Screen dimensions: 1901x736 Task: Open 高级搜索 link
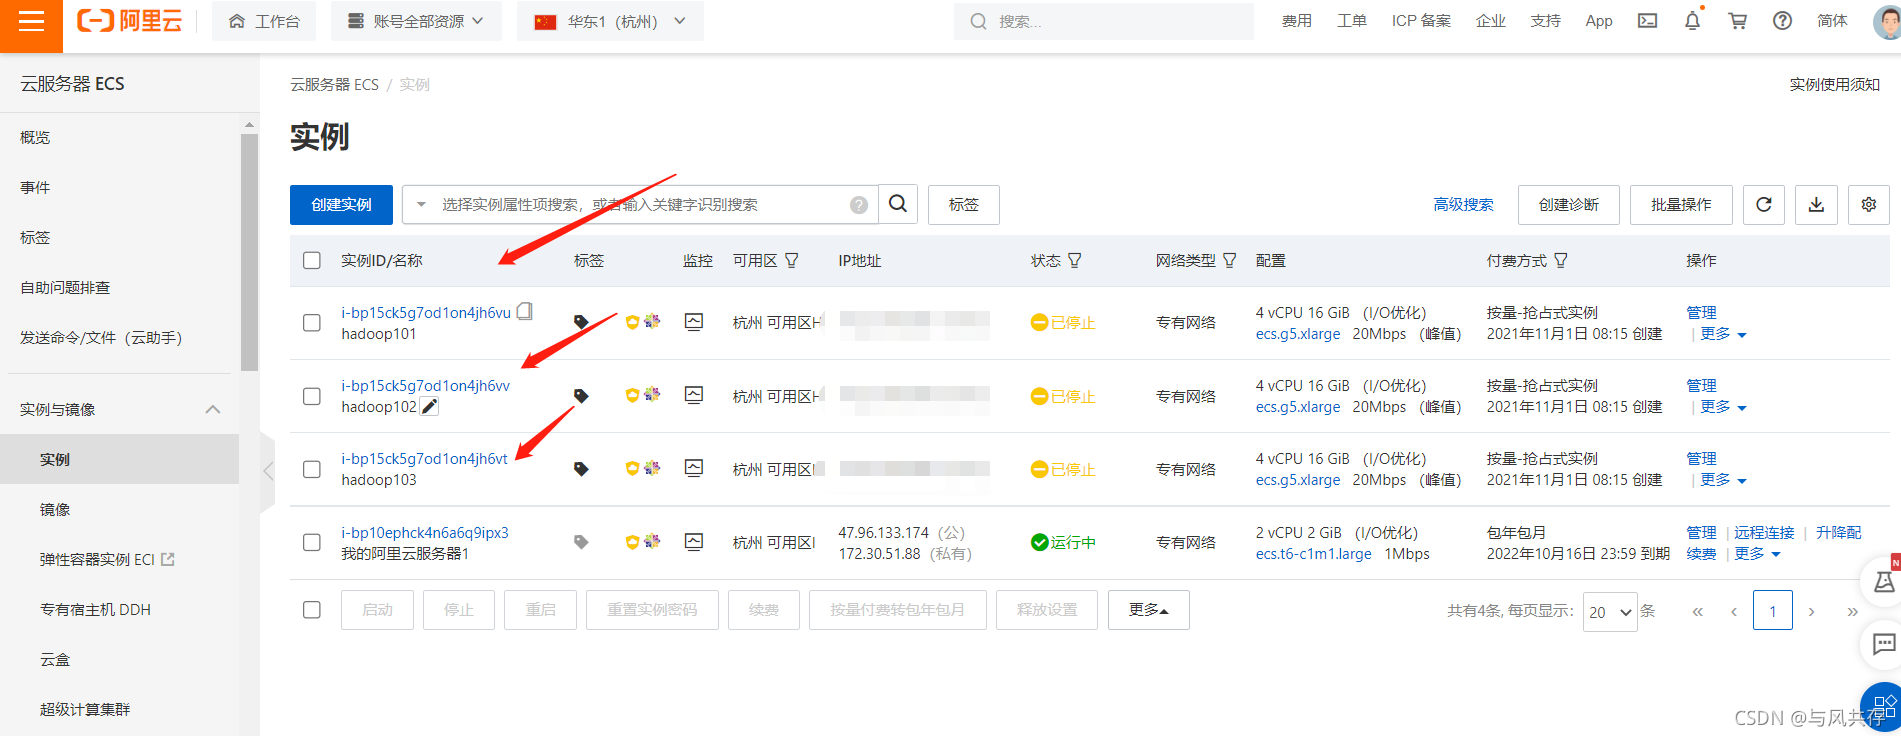[x=1463, y=205]
